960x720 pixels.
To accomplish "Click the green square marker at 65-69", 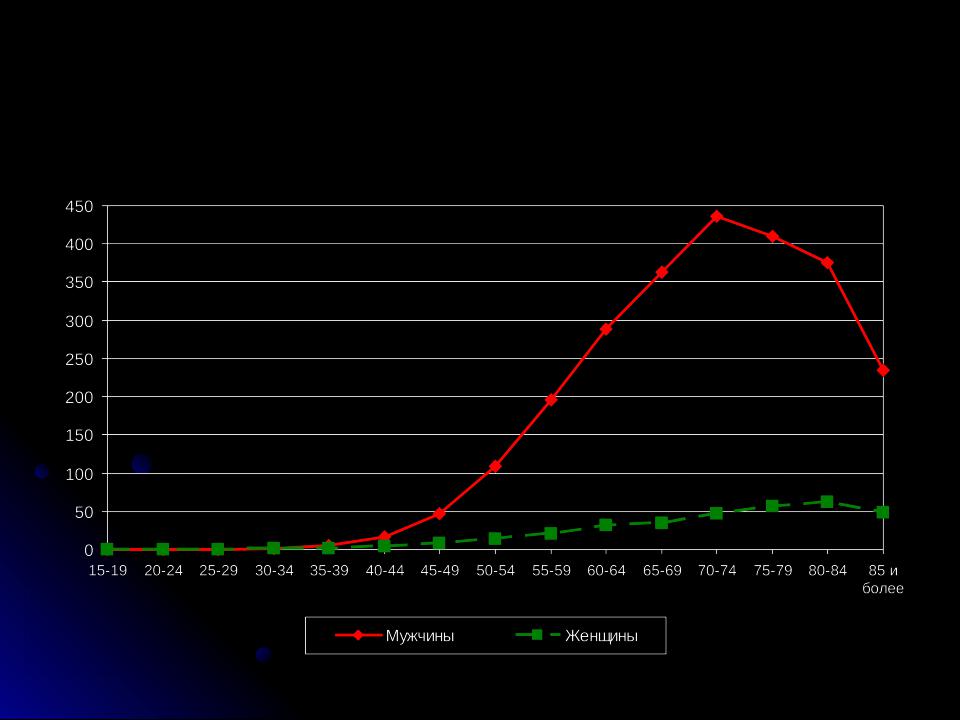I will click(662, 523).
